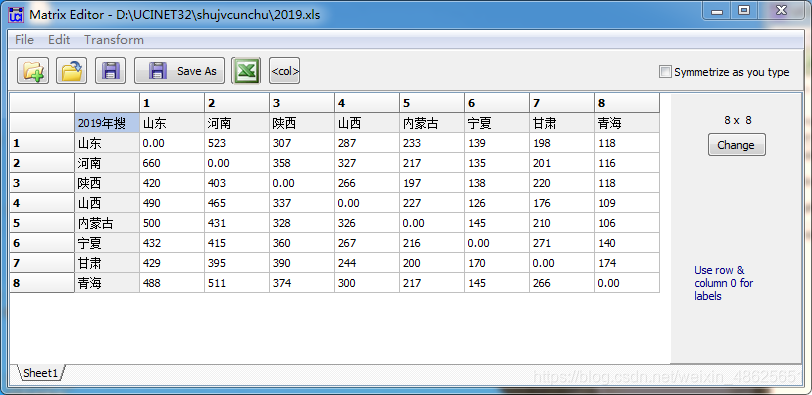
Task: Select 0.00 cell in 山东 row
Action: (172, 143)
